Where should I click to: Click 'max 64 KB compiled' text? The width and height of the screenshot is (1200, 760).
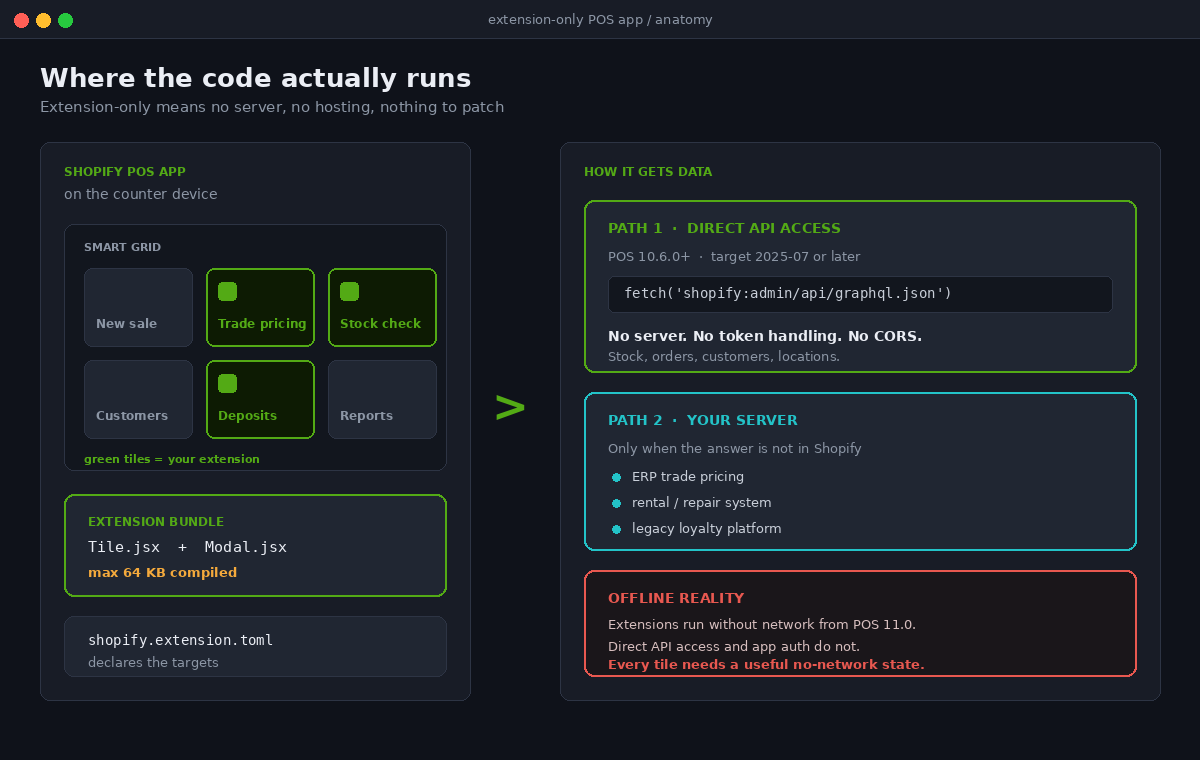162,573
